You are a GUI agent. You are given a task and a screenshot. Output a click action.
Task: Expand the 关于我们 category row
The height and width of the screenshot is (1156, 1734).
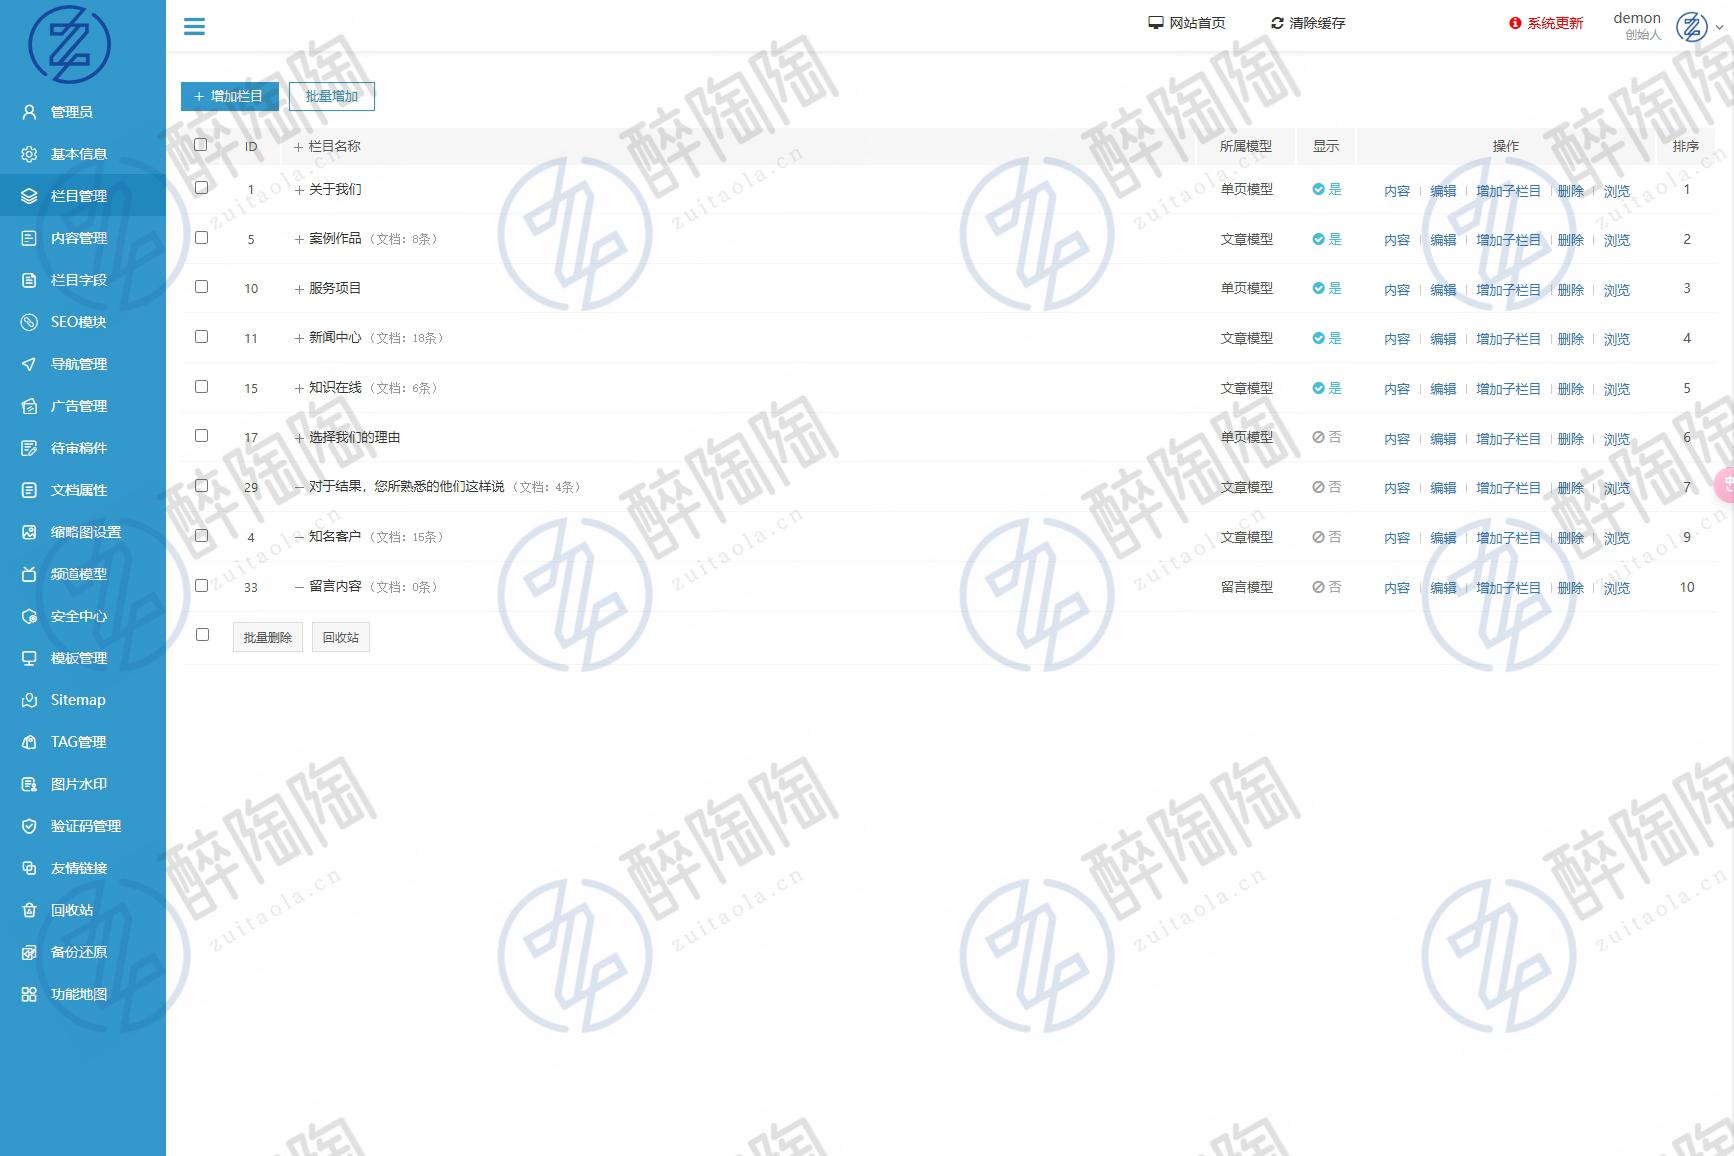299,190
